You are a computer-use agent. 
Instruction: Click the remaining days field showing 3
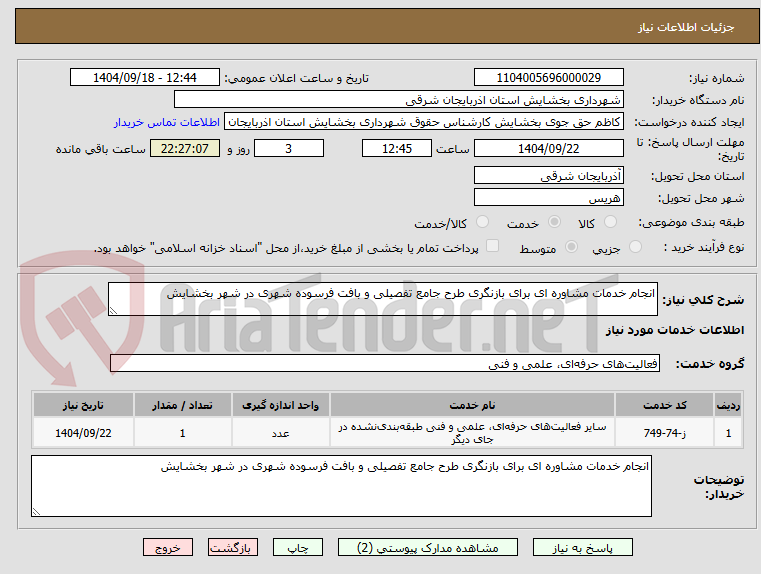pyautogui.click(x=289, y=148)
